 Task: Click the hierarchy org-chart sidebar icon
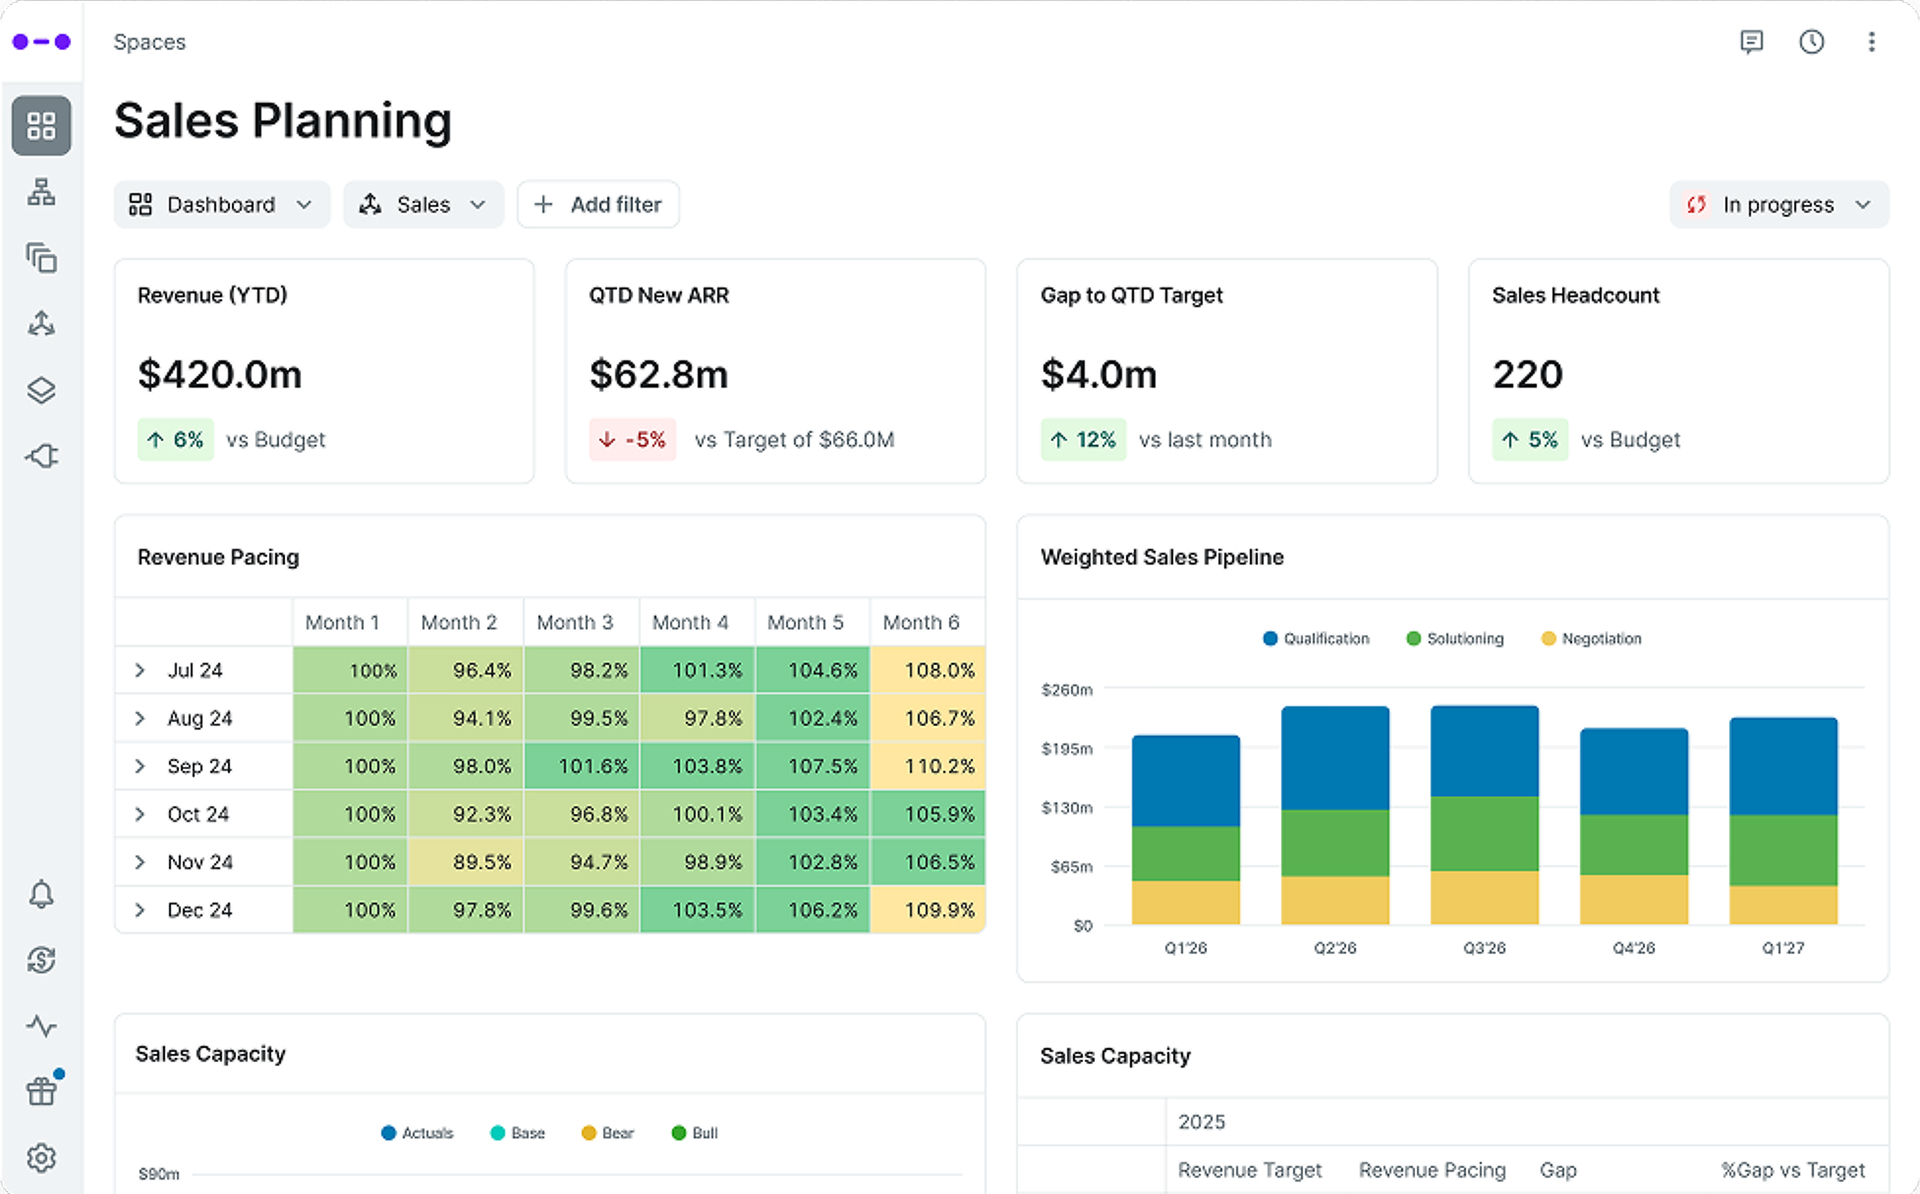tap(41, 192)
